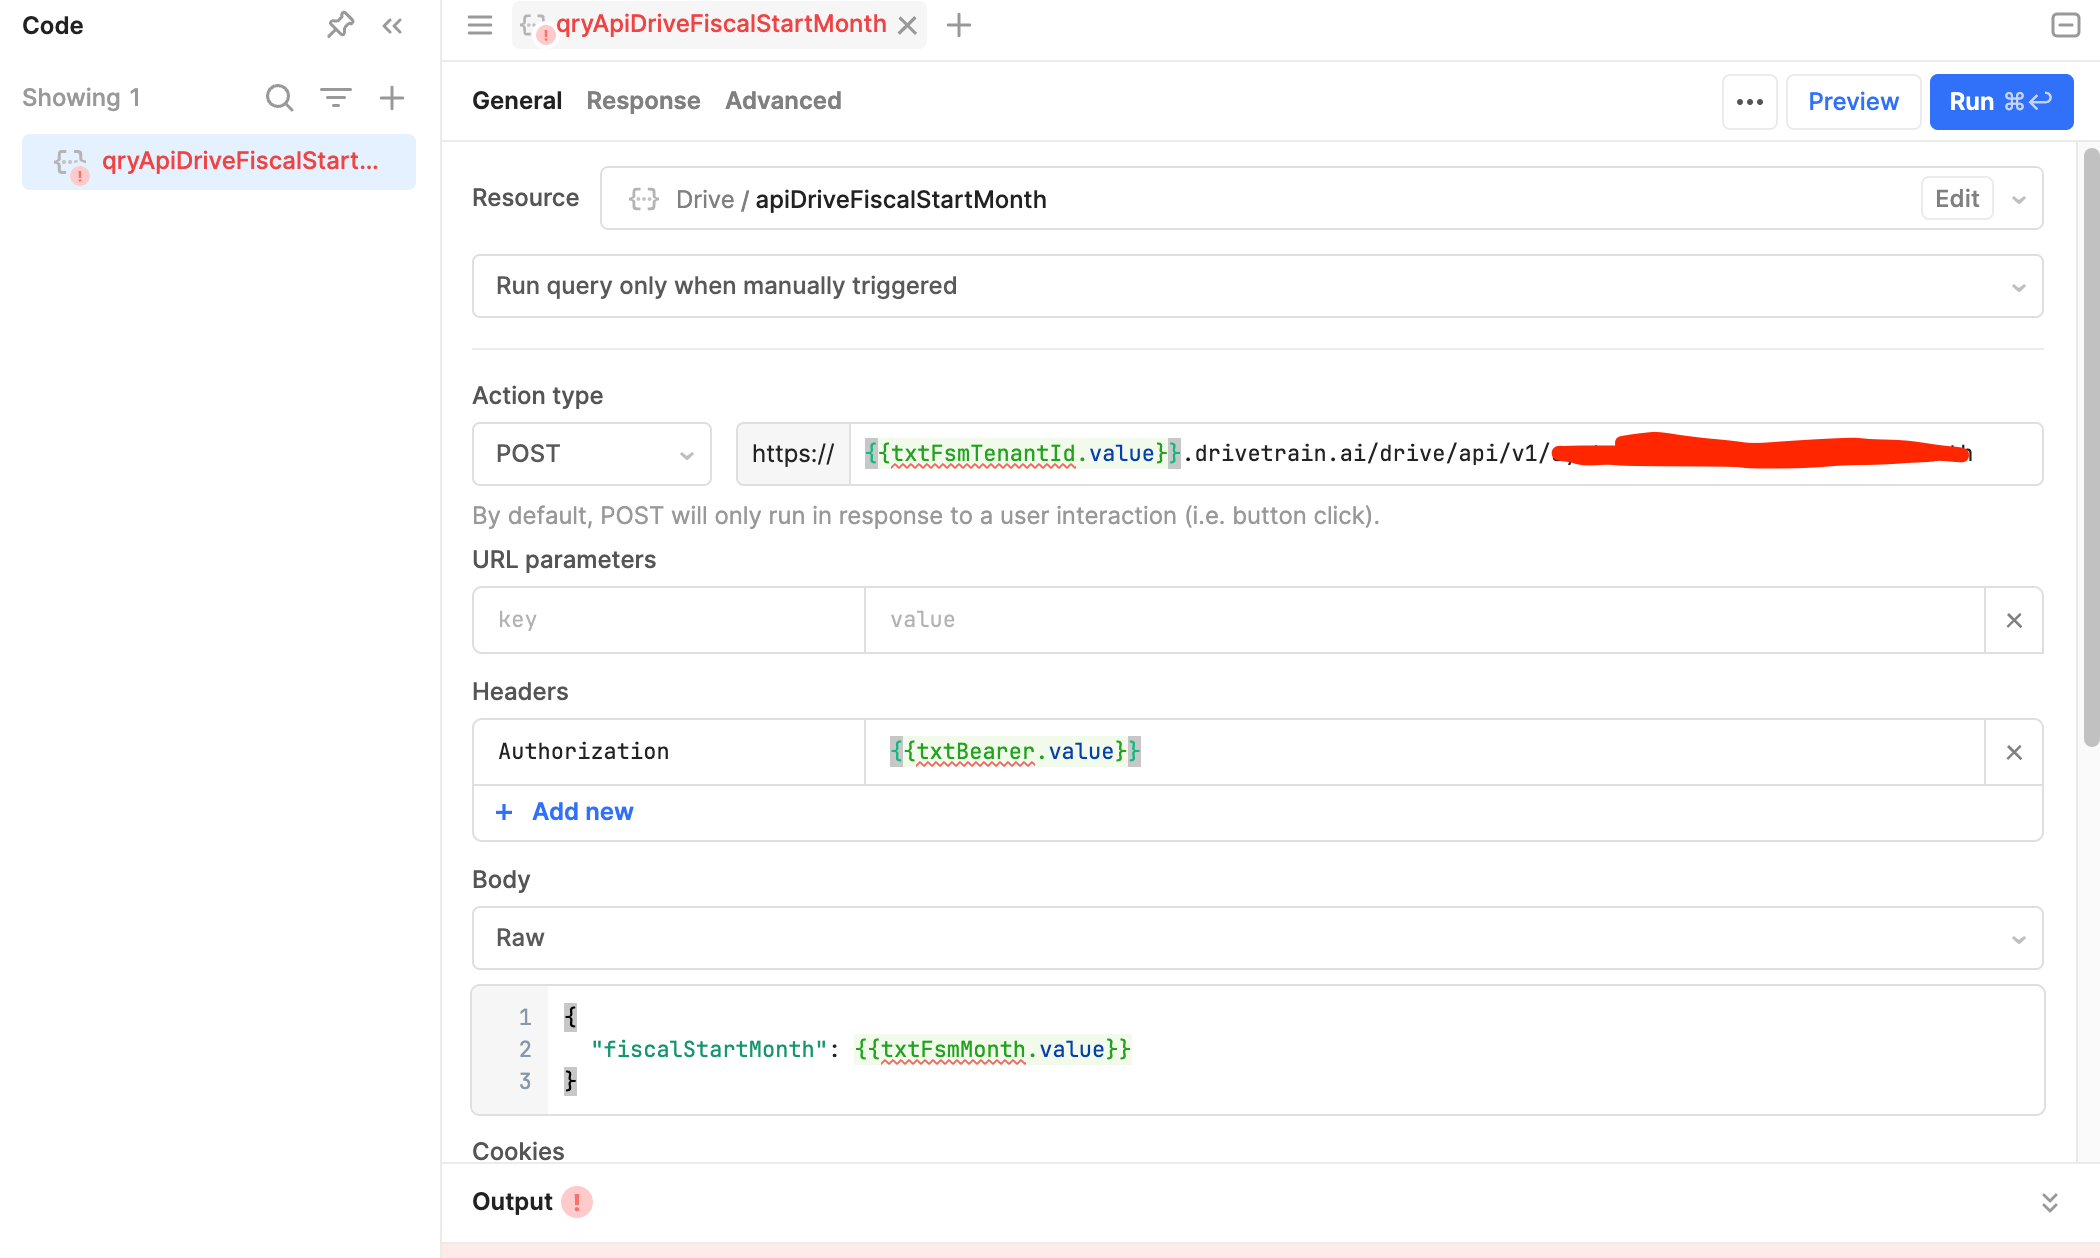This screenshot has height=1258, width=2100.
Task: Minimize the query editor panel icon
Action: (x=2065, y=25)
